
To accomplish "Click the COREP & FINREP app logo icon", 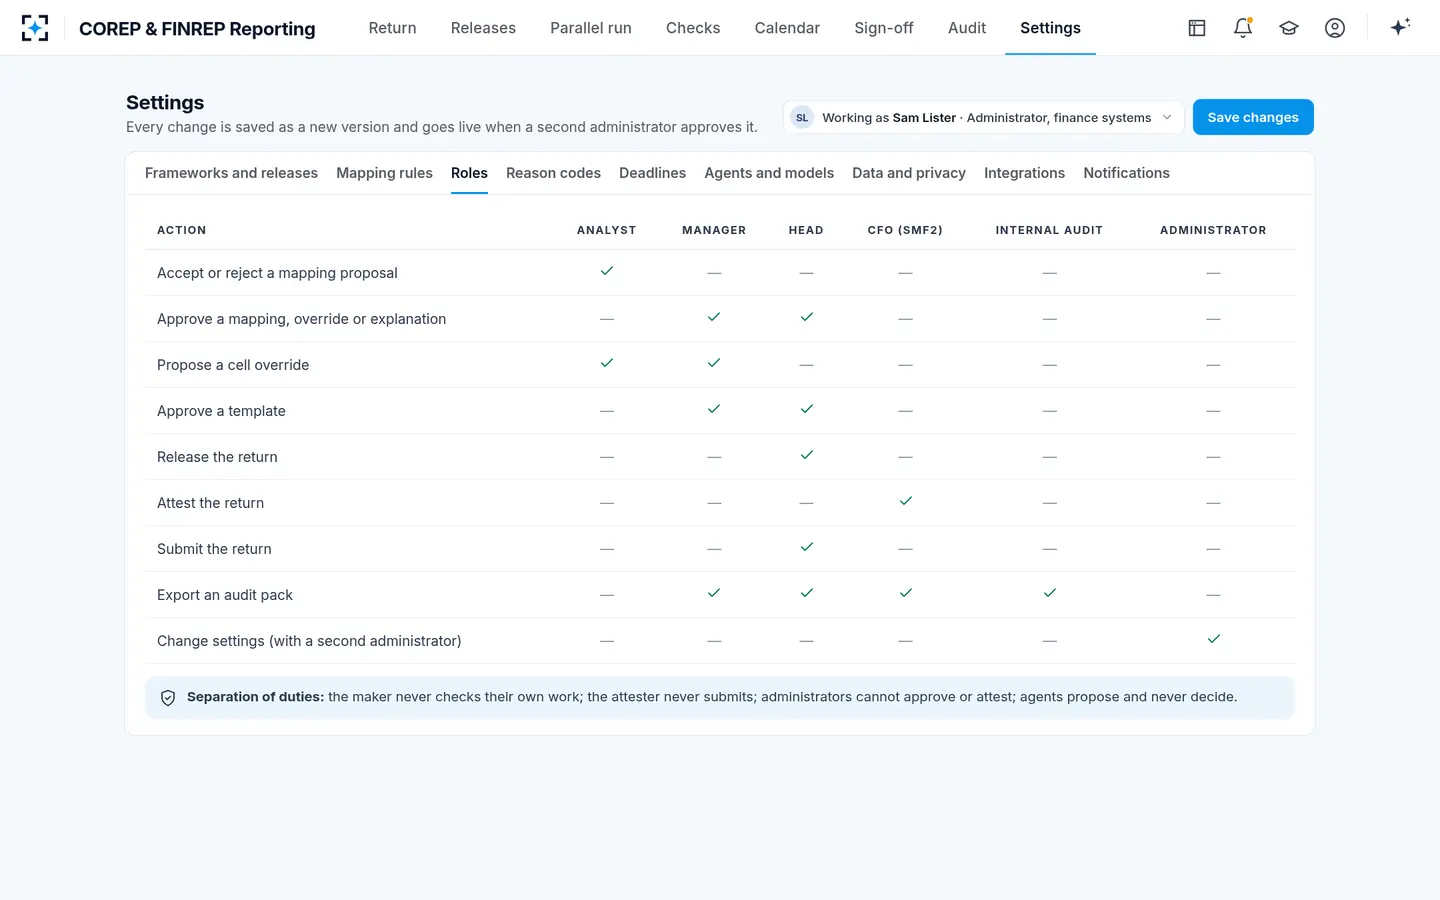I will click(x=35, y=28).
